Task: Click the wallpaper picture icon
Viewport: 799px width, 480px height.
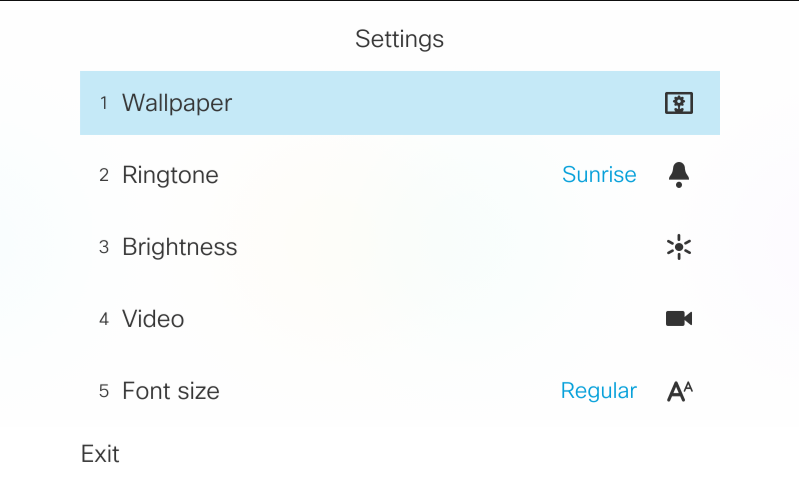Action: click(679, 103)
